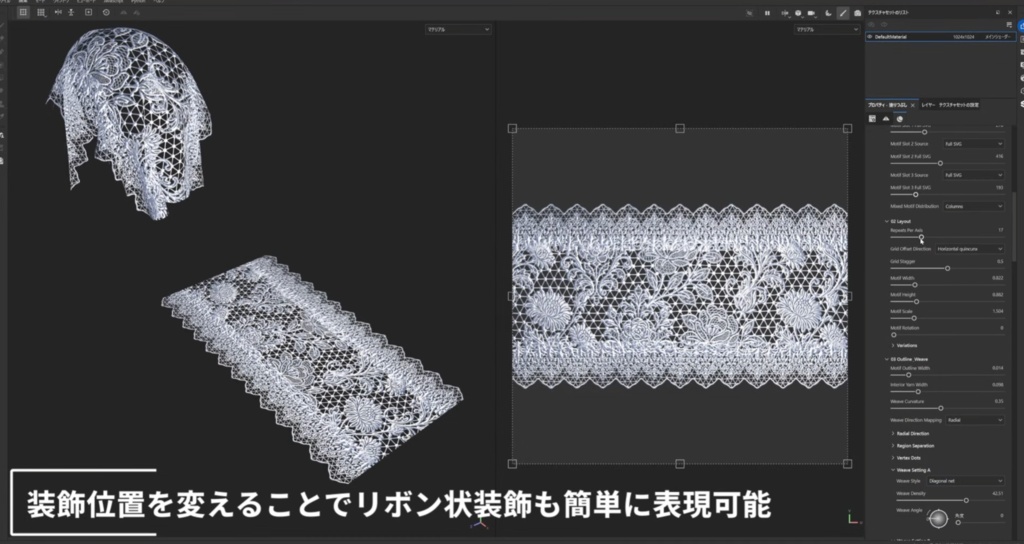Open Weave Style dropdown
The width and height of the screenshot is (1024, 544).
tap(965, 481)
